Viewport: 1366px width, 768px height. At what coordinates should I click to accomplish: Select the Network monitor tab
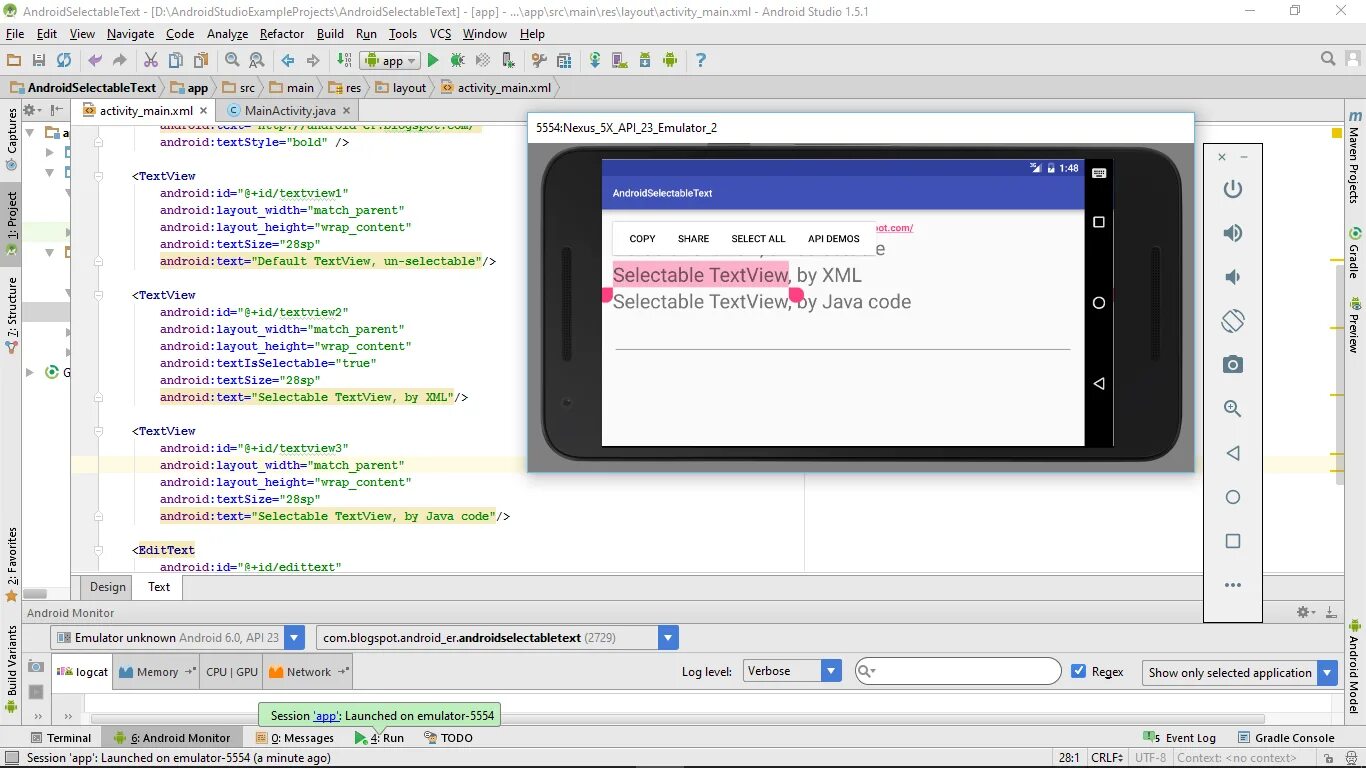[308, 672]
